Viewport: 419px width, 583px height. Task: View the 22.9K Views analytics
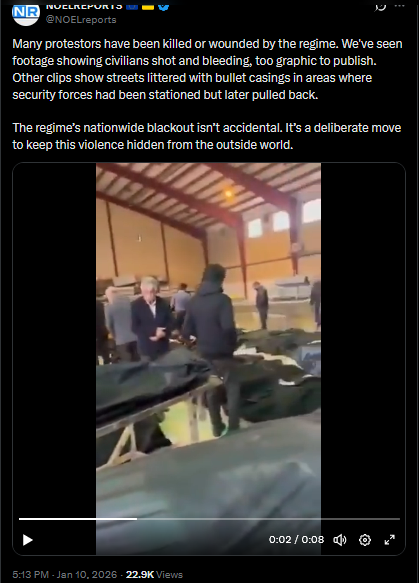point(154,574)
